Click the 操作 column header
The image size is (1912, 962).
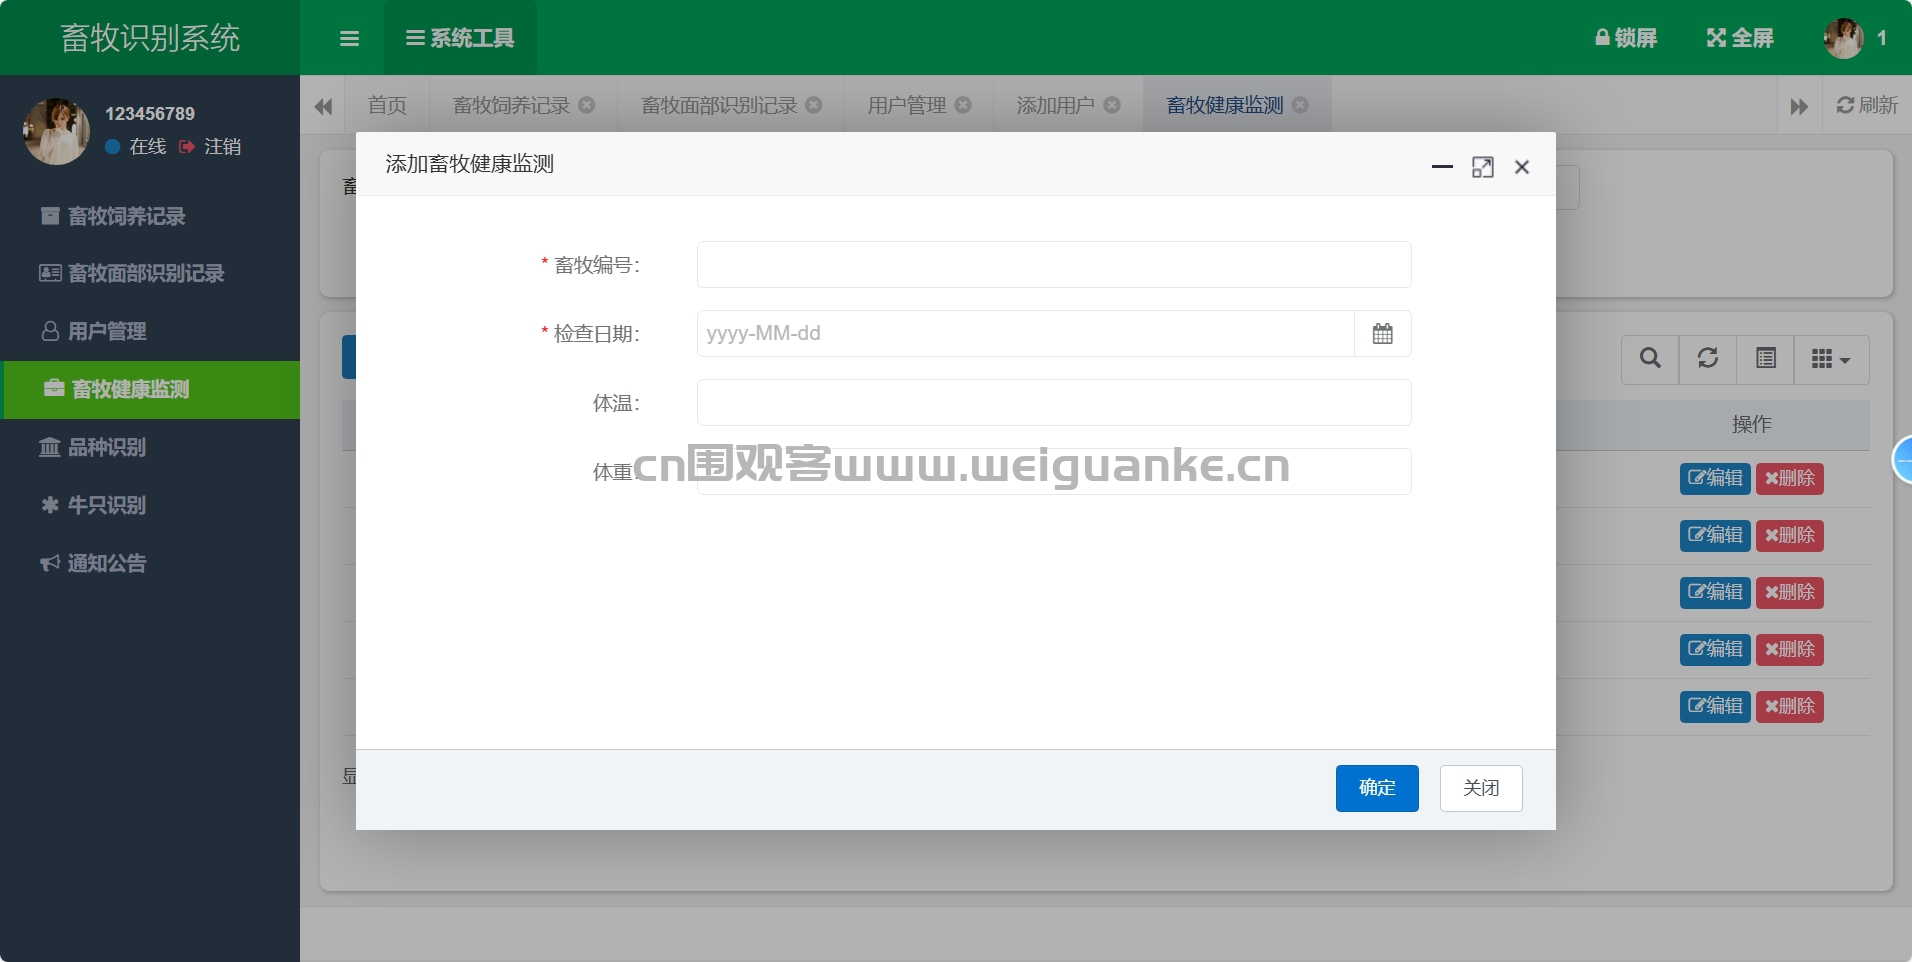point(1752,425)
